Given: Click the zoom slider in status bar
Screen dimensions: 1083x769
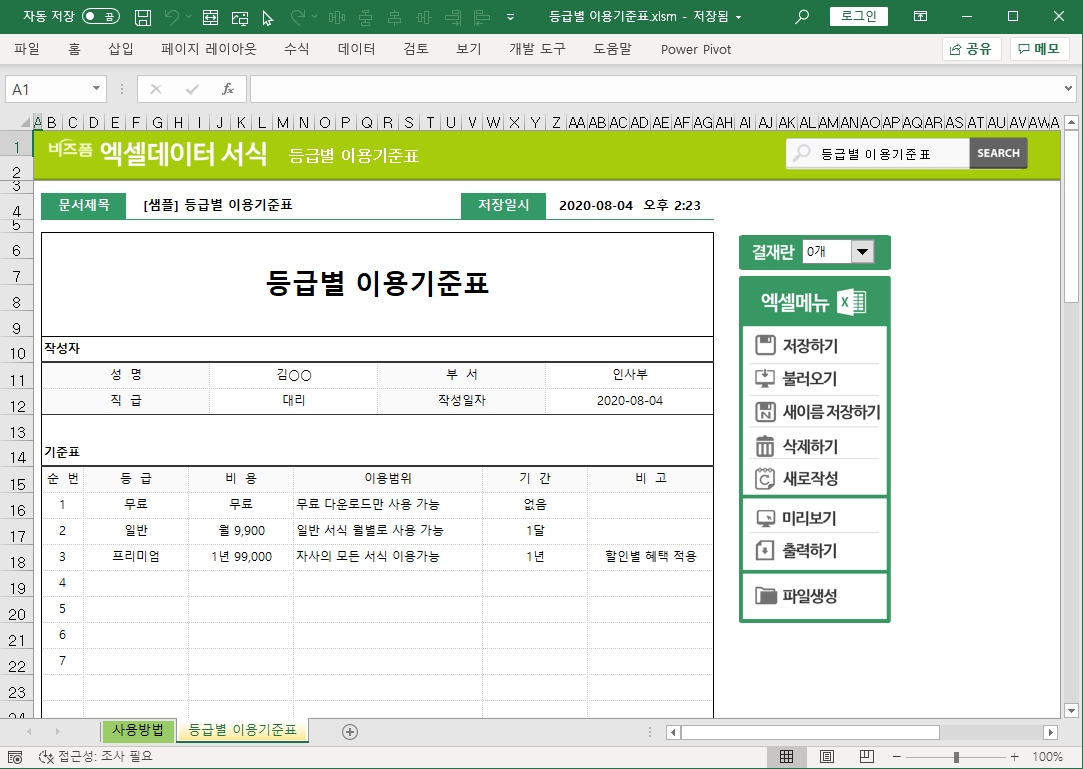Looking at the screenshot, I should point(956,757).
